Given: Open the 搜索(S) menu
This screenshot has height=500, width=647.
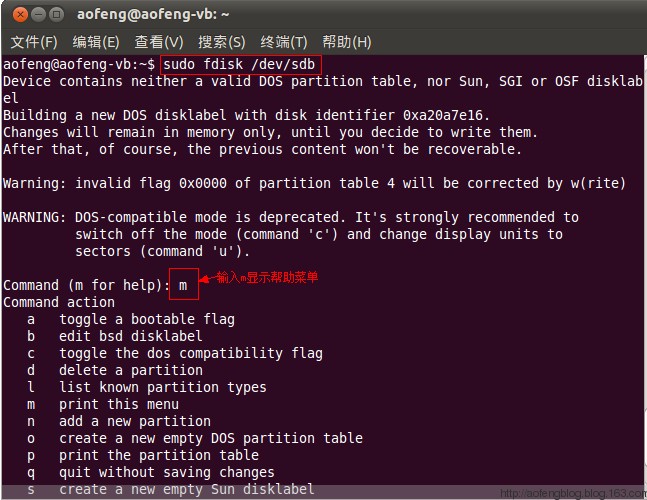Looking at the screenshot, I should (x=222, y=42).
